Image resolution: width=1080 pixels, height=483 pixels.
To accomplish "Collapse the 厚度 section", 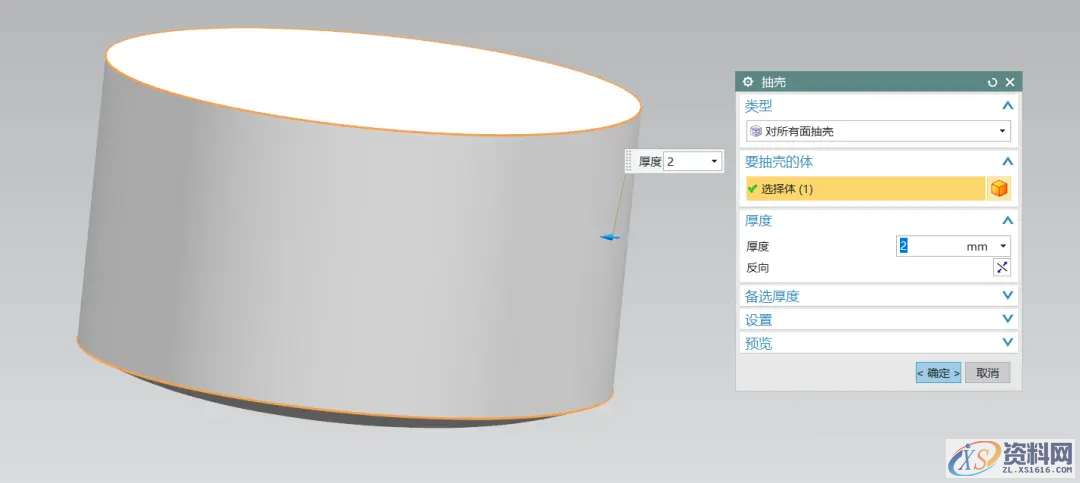I will [x=1007, y=220].
